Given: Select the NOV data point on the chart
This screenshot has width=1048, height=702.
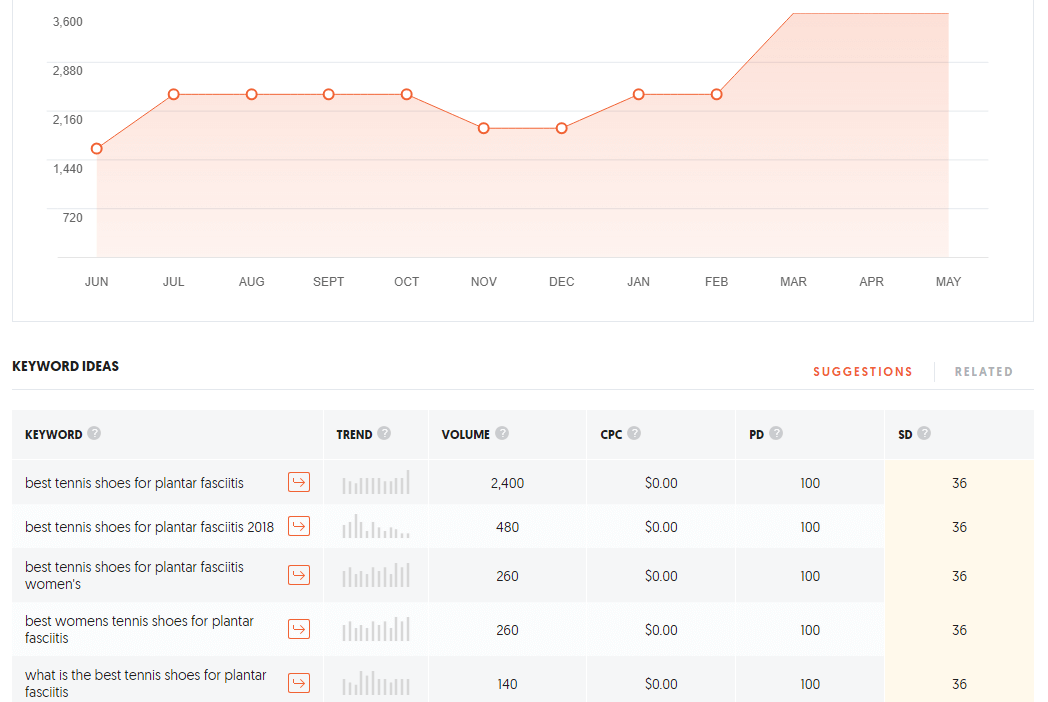Looking at the screenshot, I should tap(484, 128).
